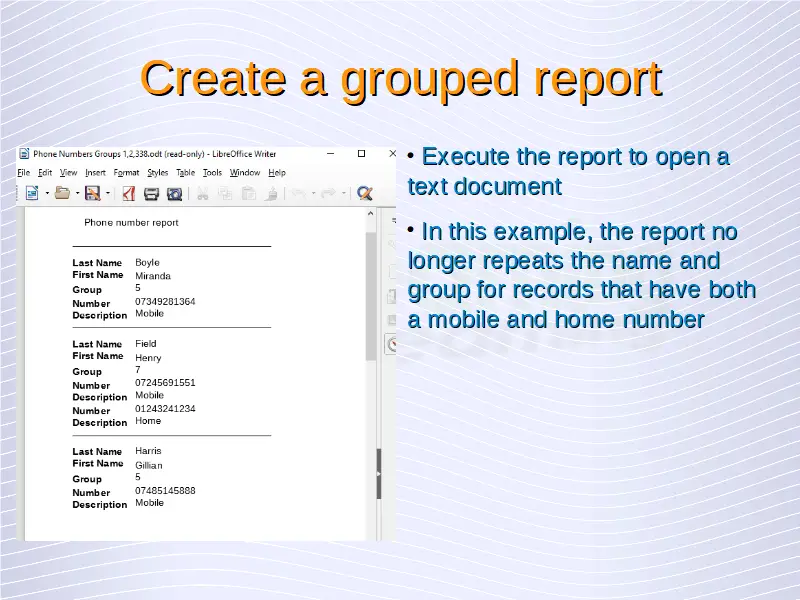The image size is (800, 600).
Task: Click the Export as PDF icon
Action: [x=129, y=193]
